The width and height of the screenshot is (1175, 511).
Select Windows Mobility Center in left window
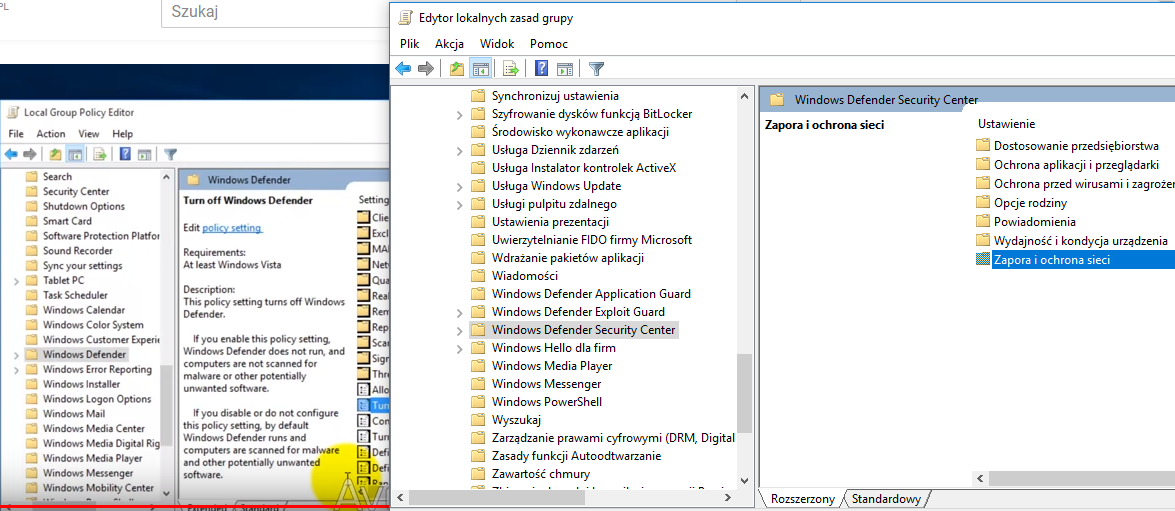pos(98,488)
